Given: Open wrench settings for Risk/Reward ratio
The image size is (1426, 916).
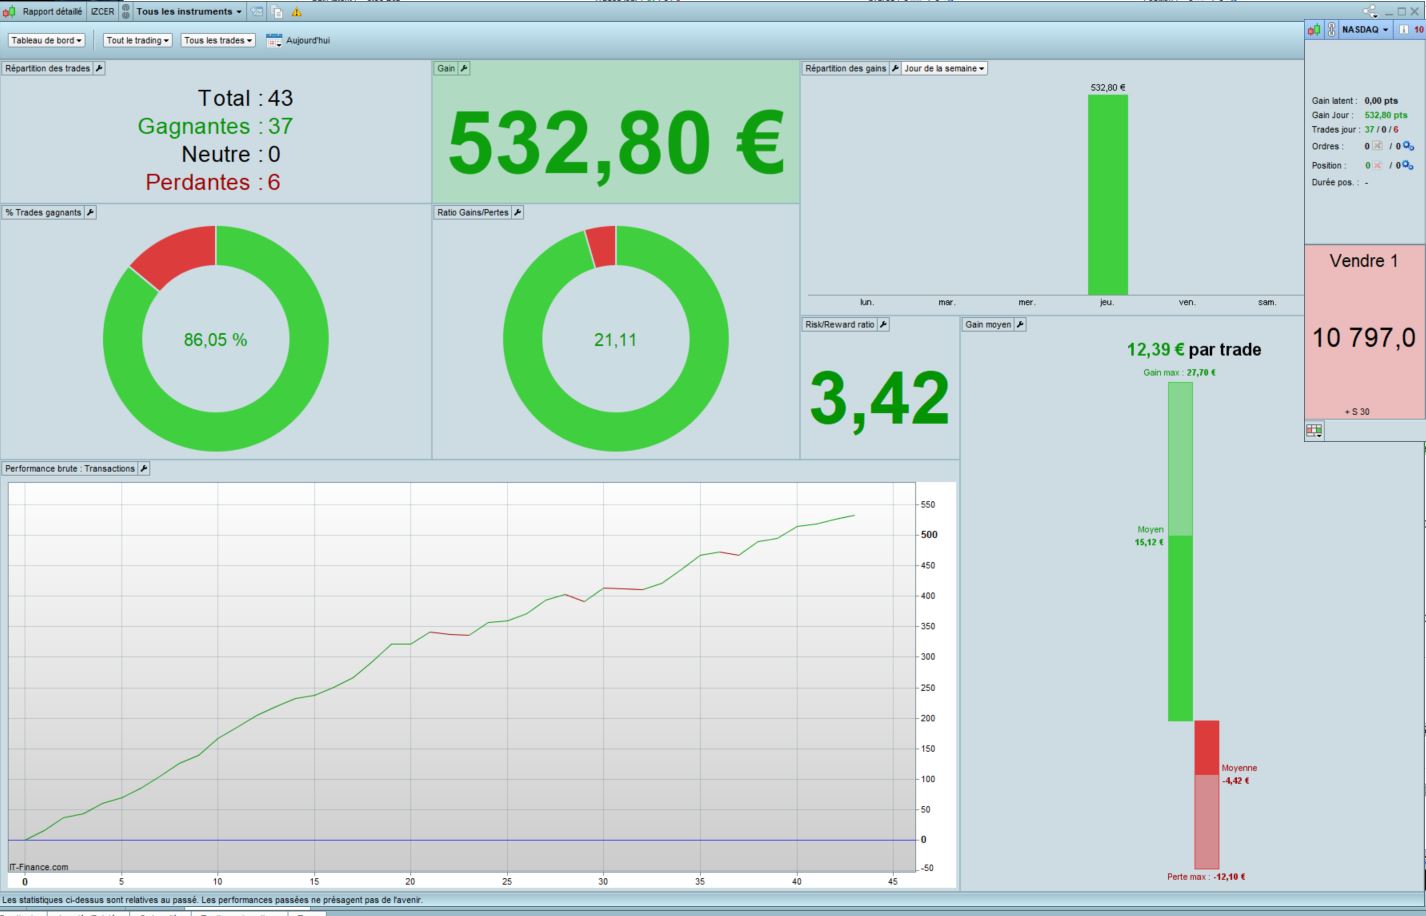Looking at the screenshot, I should click(883, 324).
